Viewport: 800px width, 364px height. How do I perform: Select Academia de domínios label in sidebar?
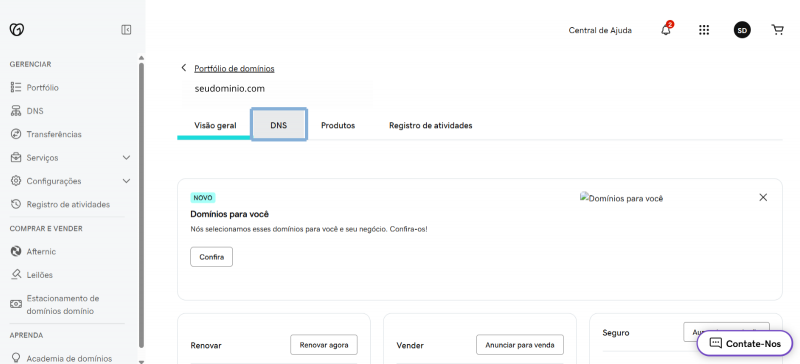(x=69, y=358)
